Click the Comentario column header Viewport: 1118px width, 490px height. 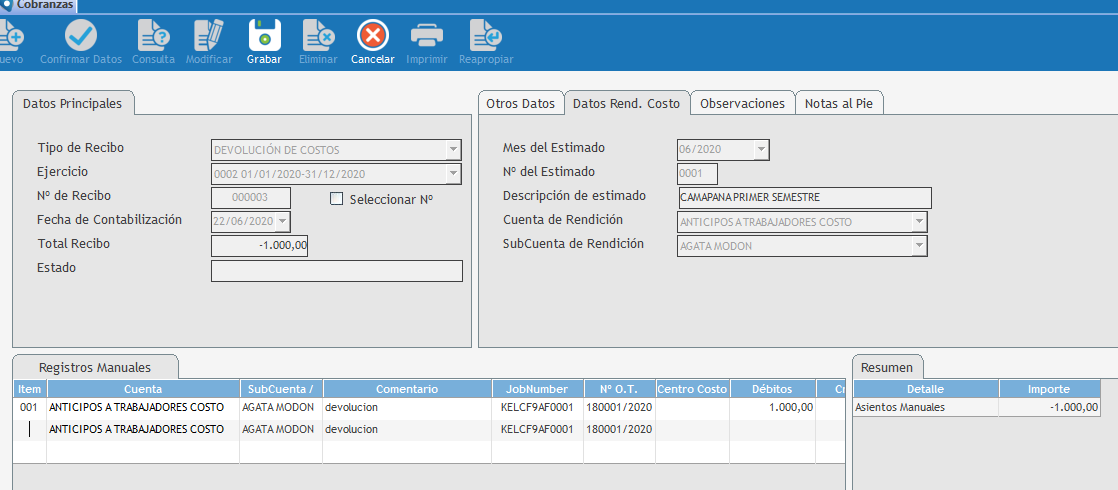coord(407,389)
